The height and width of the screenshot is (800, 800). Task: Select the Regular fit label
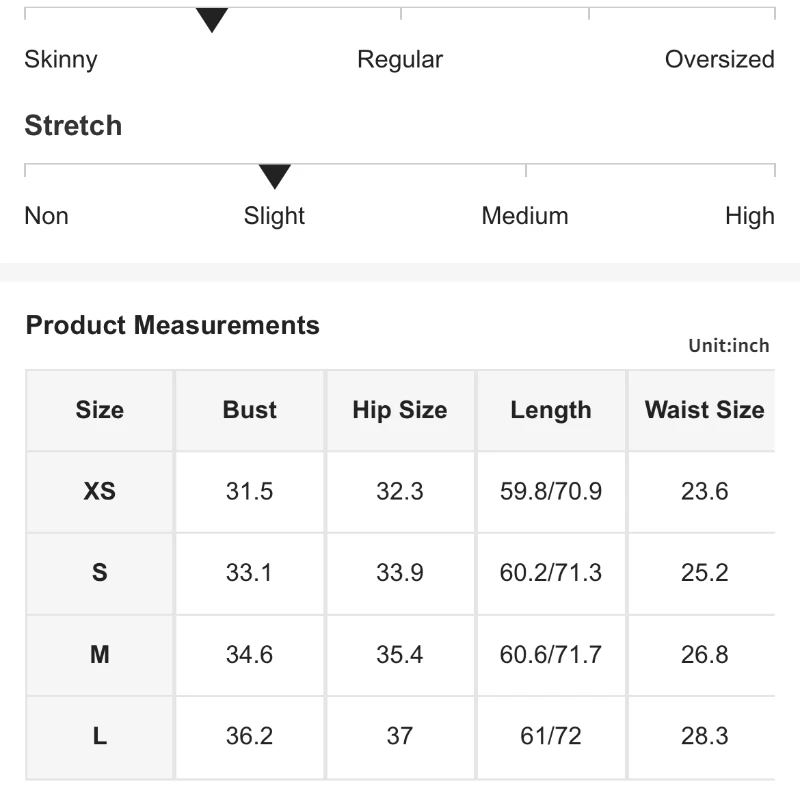click(400, 59)
